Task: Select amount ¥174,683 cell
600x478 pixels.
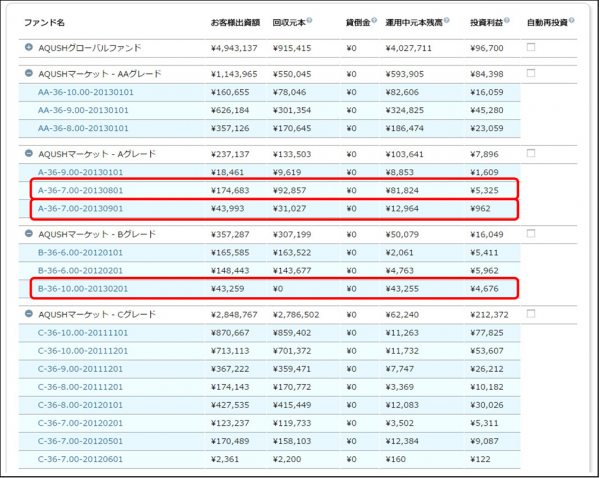Action: click(x=230, y=190)
